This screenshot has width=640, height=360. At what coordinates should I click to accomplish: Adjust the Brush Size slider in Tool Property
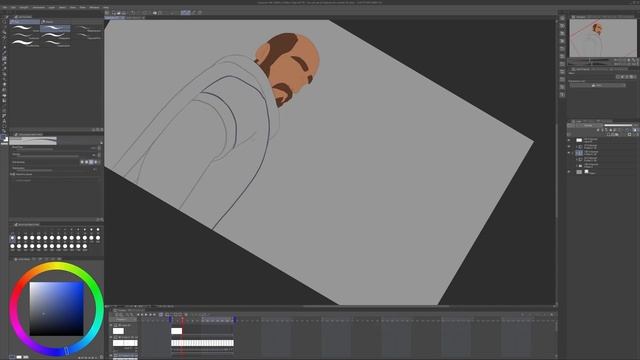click(53, 149)
